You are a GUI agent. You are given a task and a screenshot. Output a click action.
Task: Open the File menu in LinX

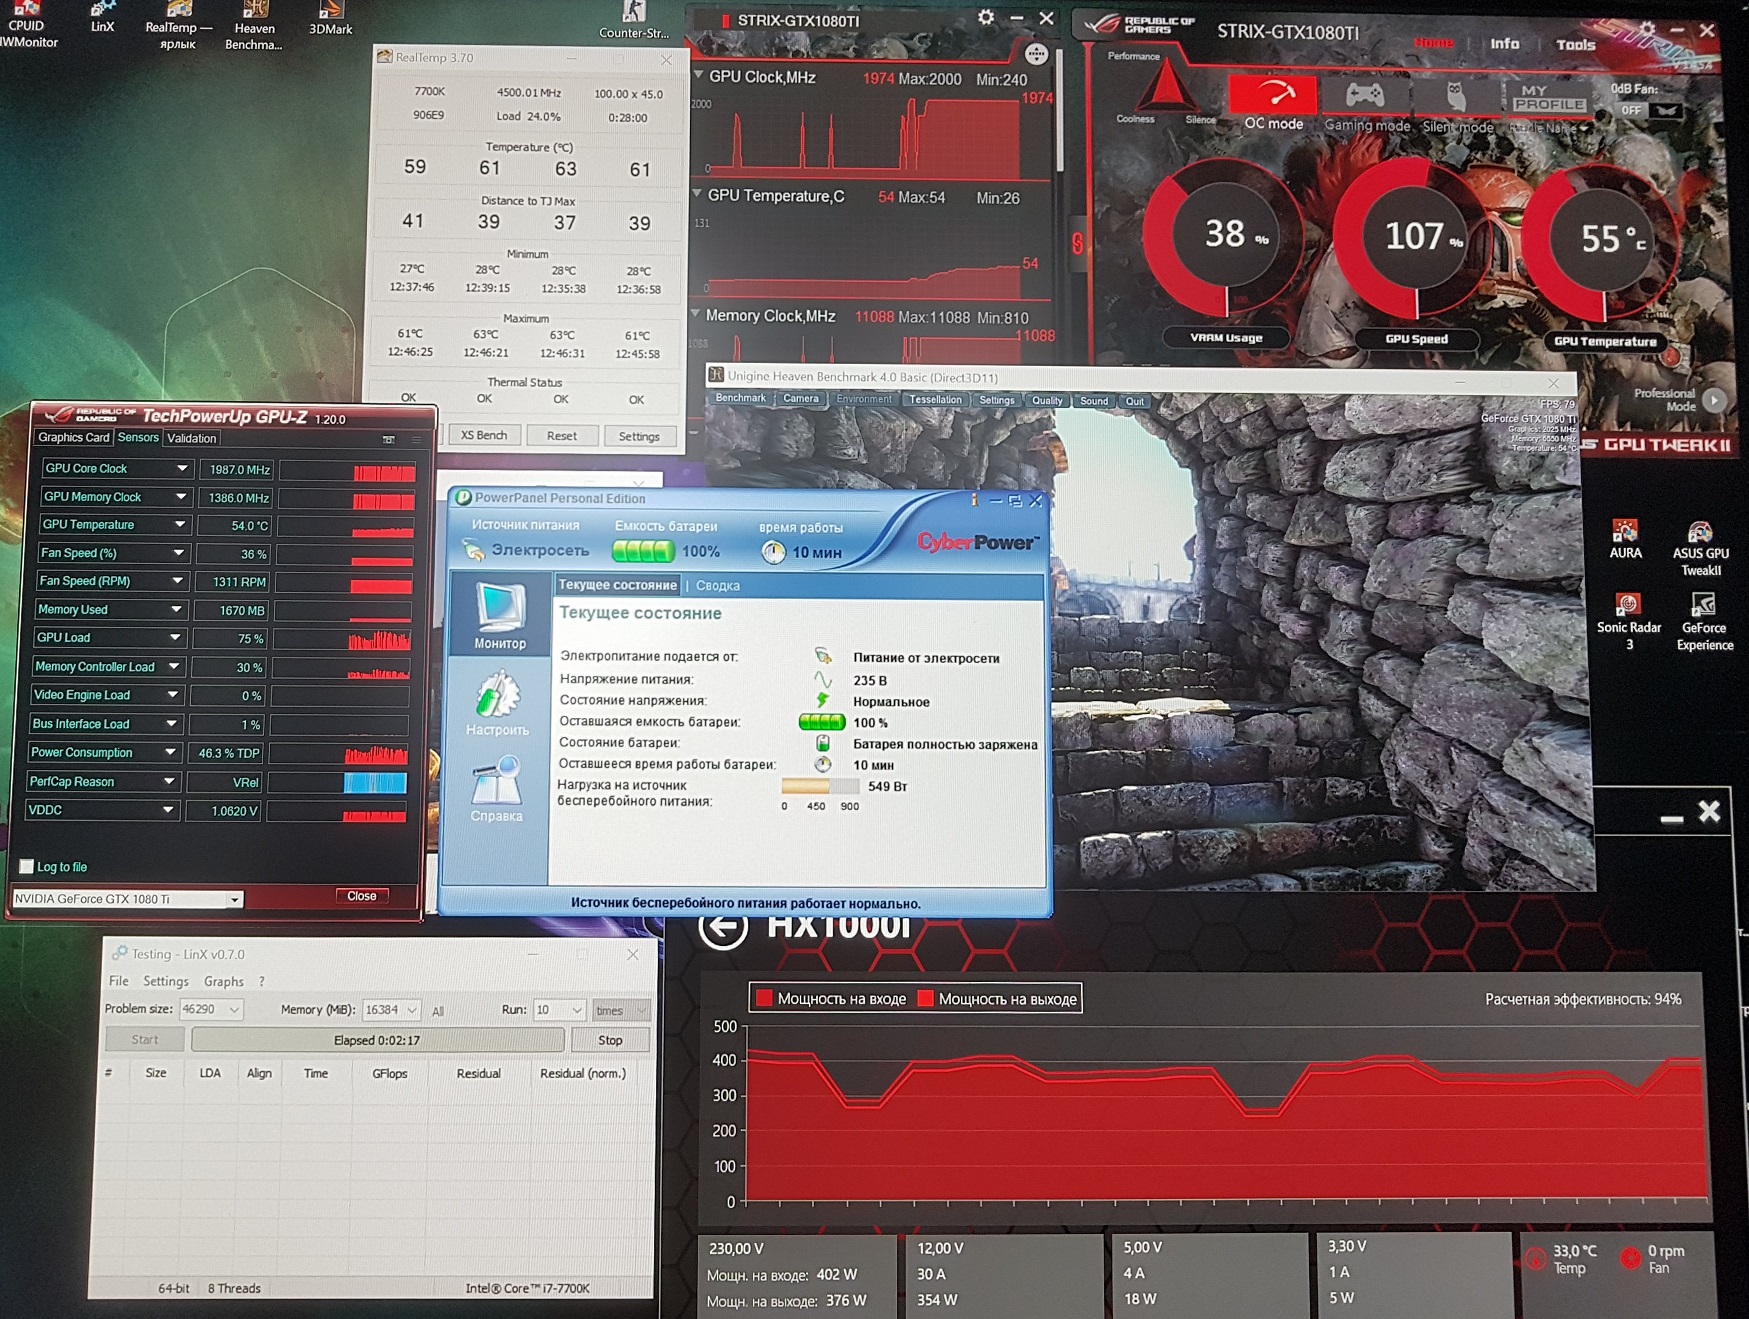[119, 981]
